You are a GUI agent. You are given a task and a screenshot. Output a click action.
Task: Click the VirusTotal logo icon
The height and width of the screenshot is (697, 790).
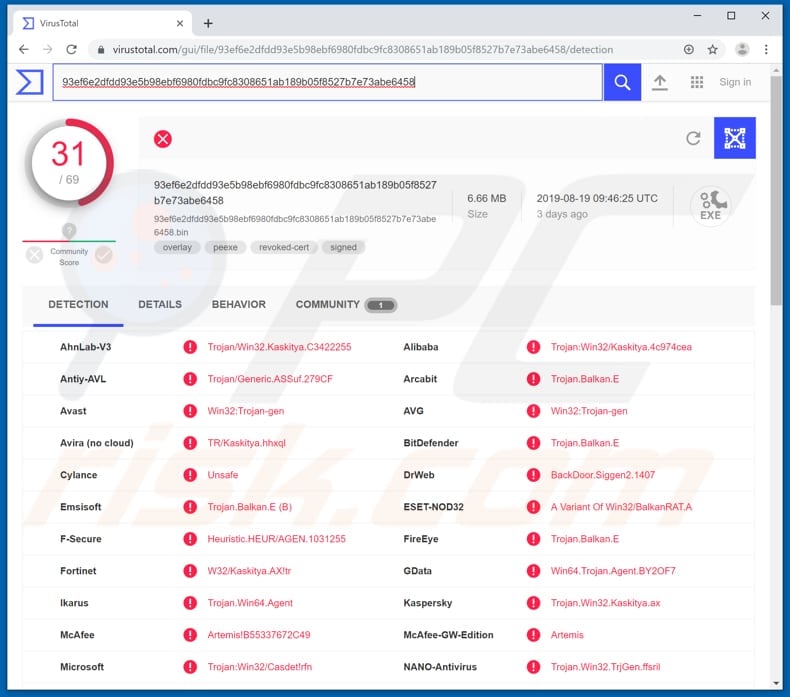point(29,82)
